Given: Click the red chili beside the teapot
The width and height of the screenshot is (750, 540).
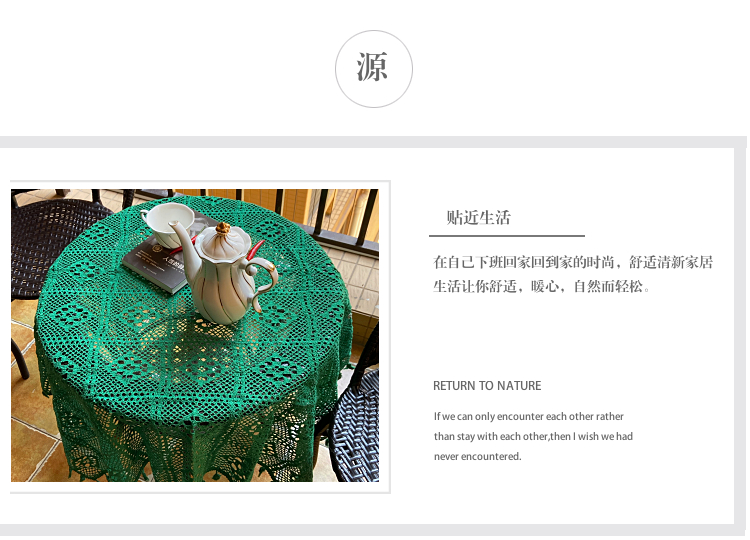Looking at the screenshot, I should [255, 250].
